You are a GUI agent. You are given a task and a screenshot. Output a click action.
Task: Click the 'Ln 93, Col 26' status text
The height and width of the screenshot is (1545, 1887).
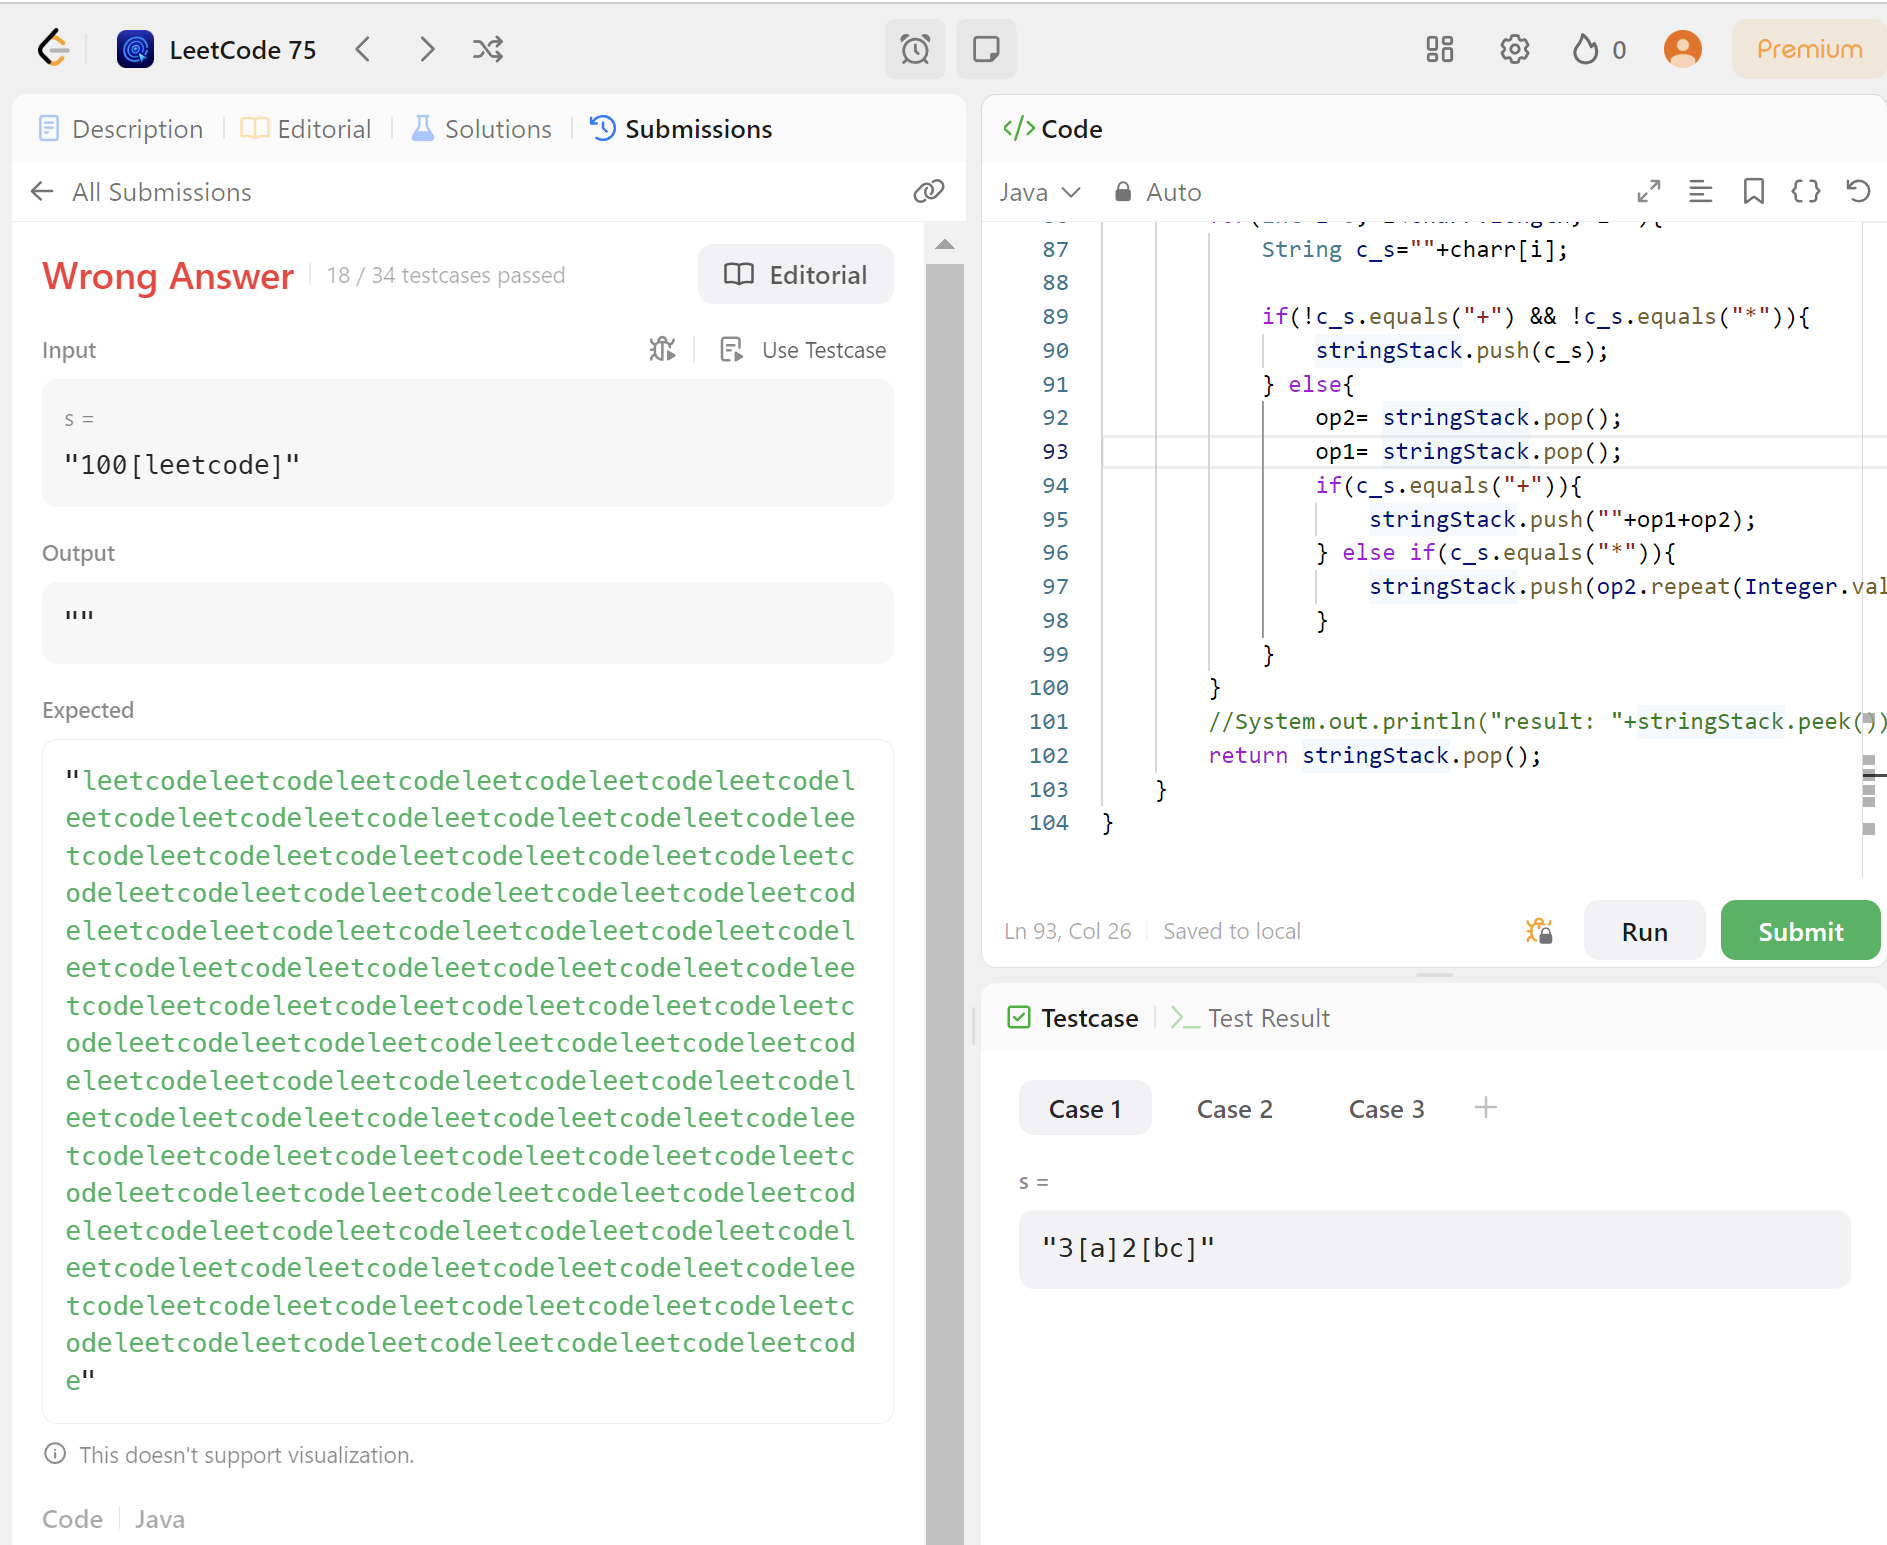(x=1068, y=931)
